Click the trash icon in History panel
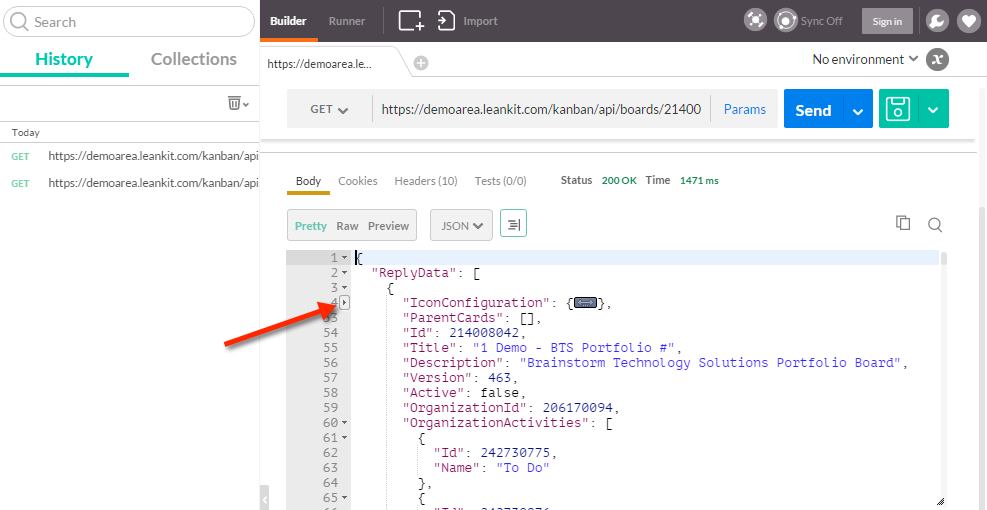Screen dimensions: 987x510 pyautogui.click(x=234, y=103)
